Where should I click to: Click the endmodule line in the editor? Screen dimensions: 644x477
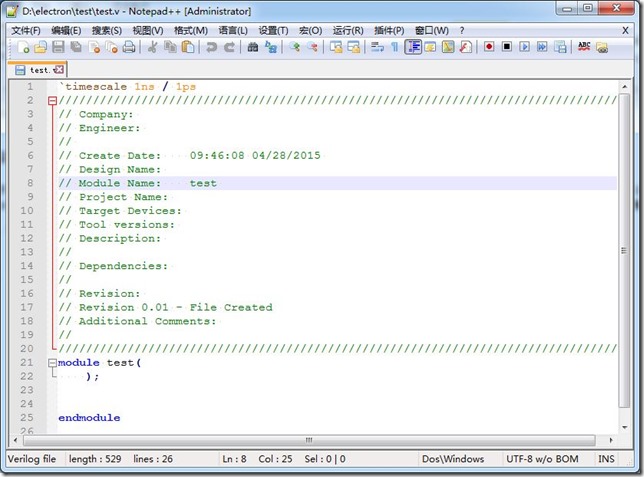pos(89,418)
